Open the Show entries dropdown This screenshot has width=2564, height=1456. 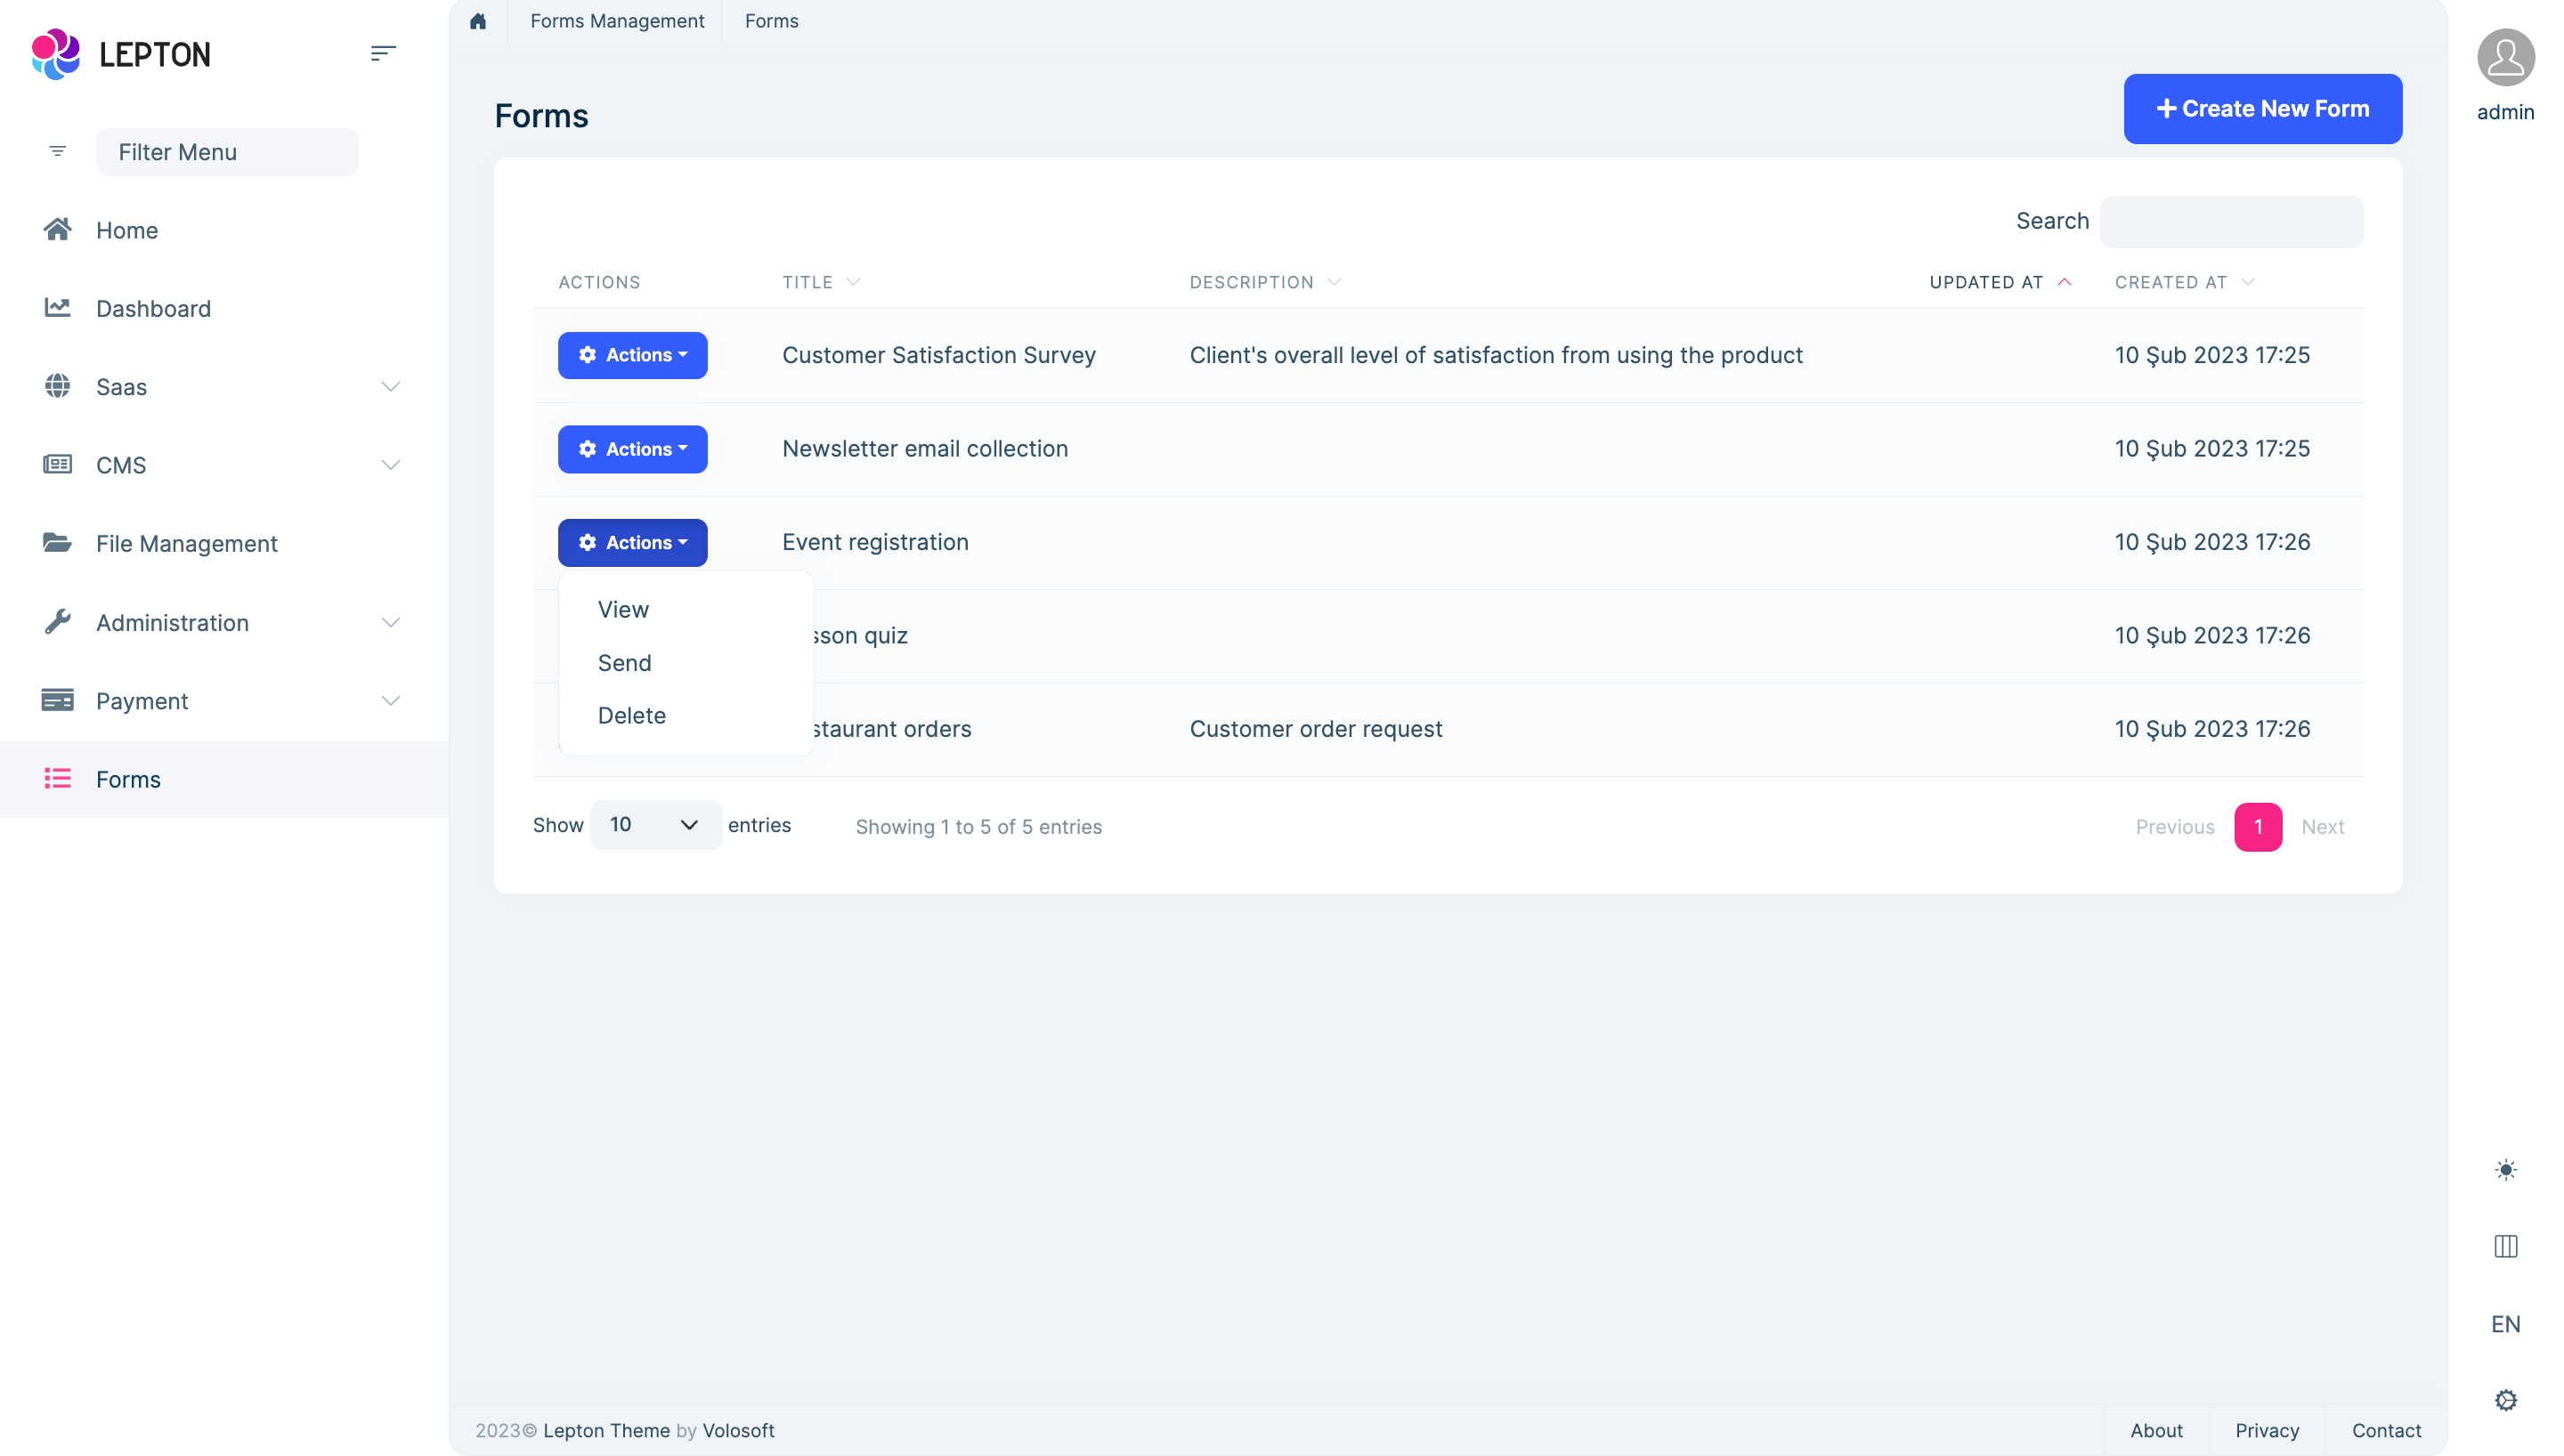click(655, 824)
